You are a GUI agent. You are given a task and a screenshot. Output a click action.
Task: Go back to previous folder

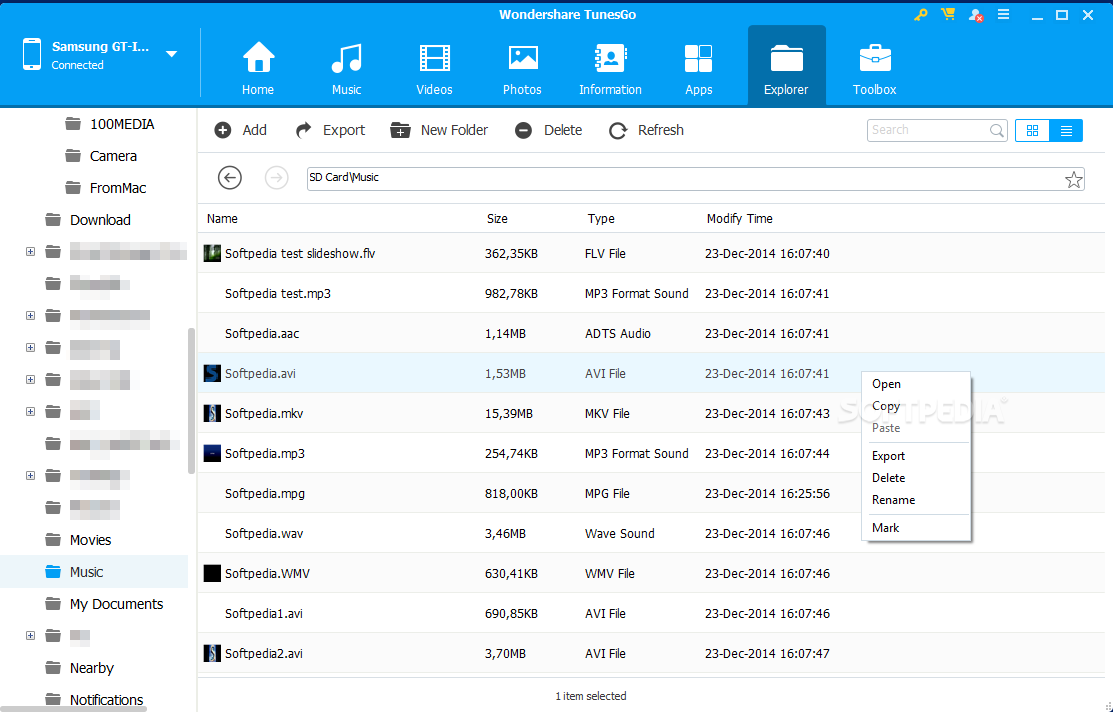230,177
